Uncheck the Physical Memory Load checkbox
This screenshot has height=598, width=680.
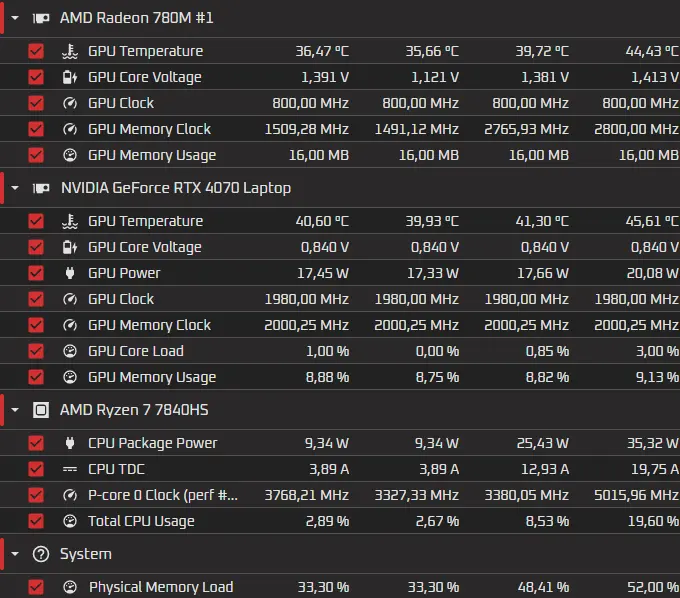(36, 587)
